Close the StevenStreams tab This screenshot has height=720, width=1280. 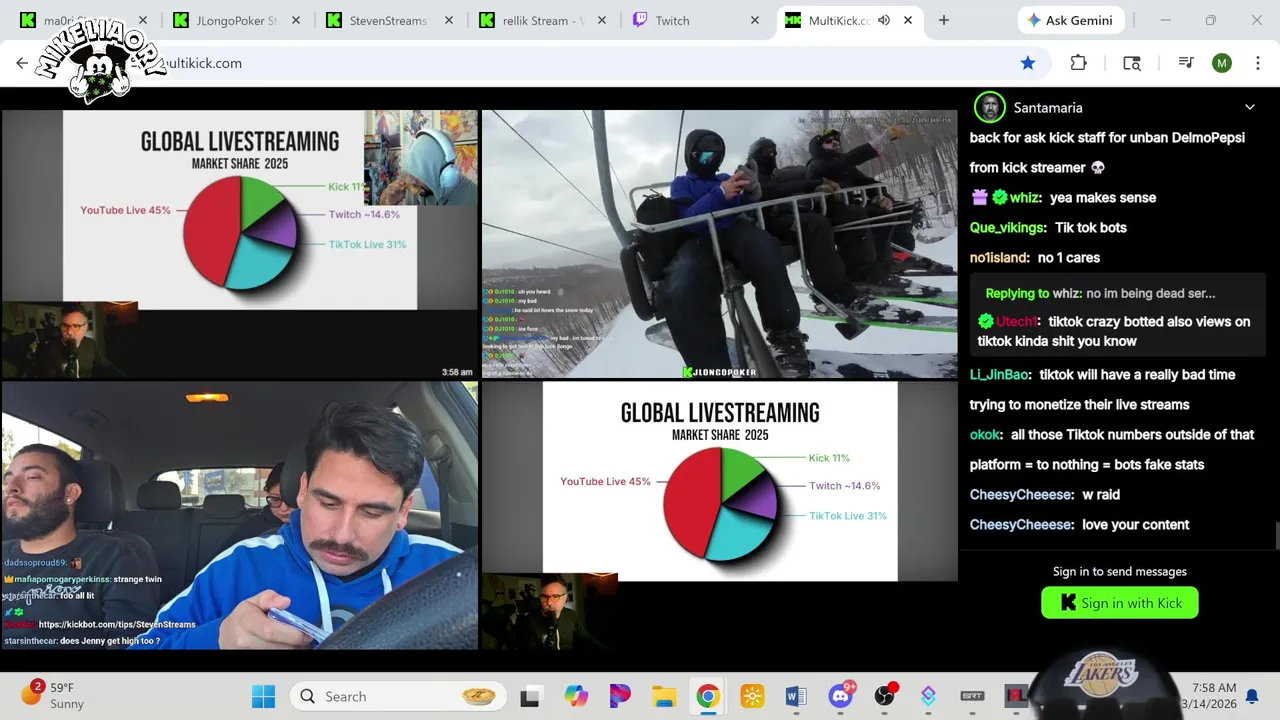pos(449,20)
